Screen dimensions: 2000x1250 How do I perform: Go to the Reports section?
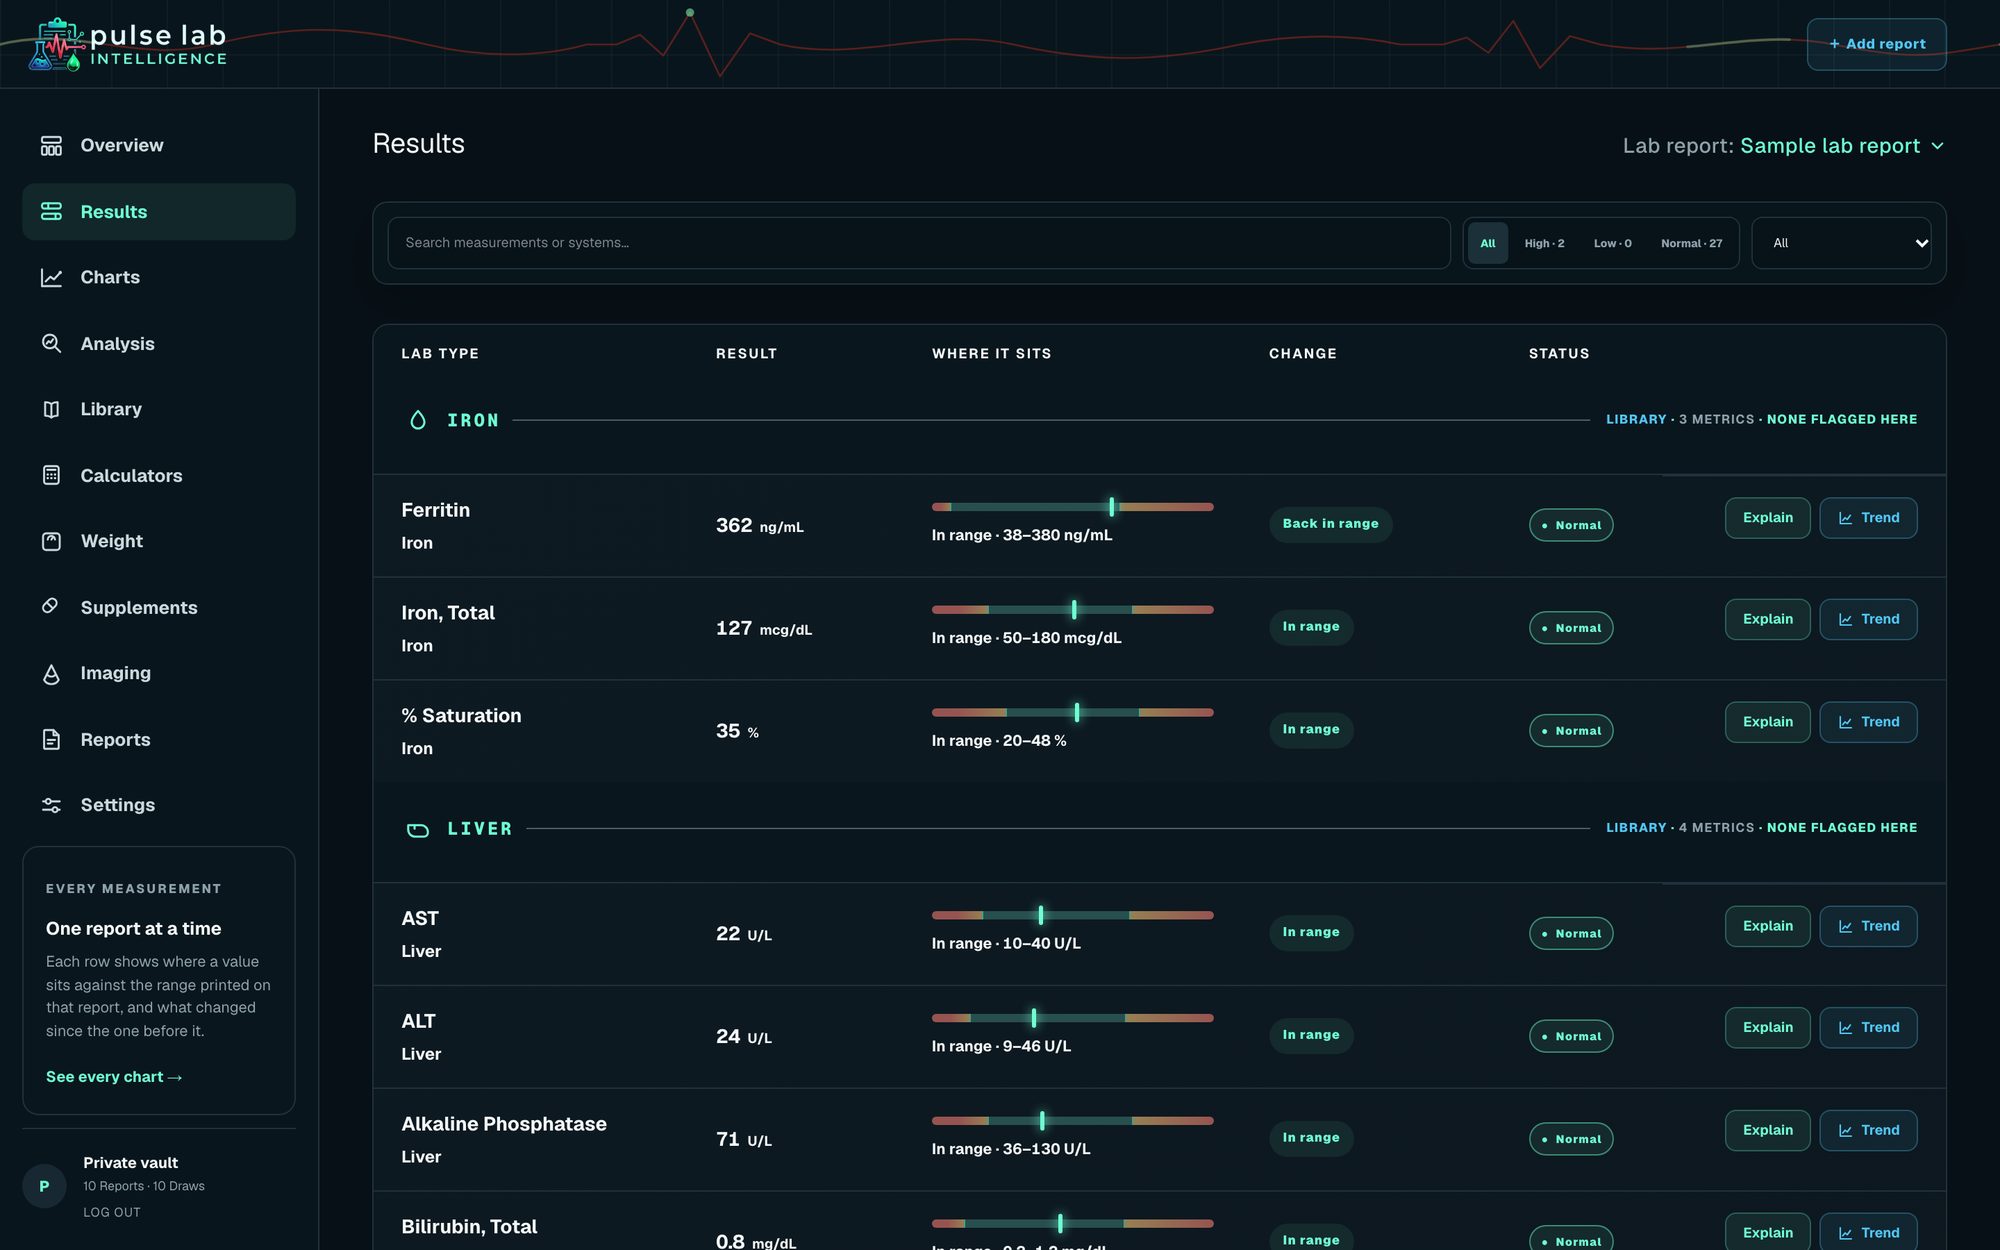[x=158, y=740]
